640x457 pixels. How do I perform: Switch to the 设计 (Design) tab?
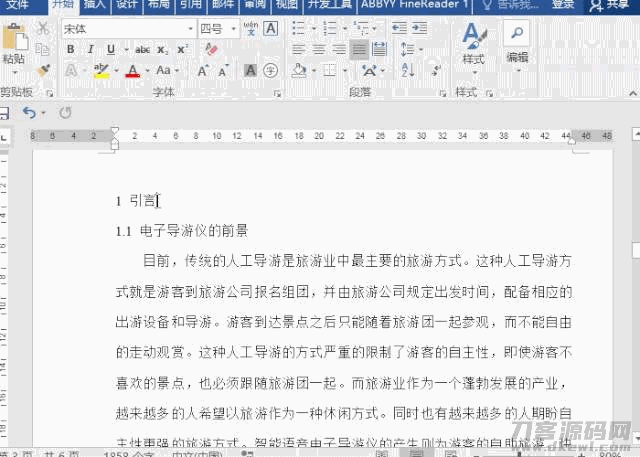[x=127, y=5]
